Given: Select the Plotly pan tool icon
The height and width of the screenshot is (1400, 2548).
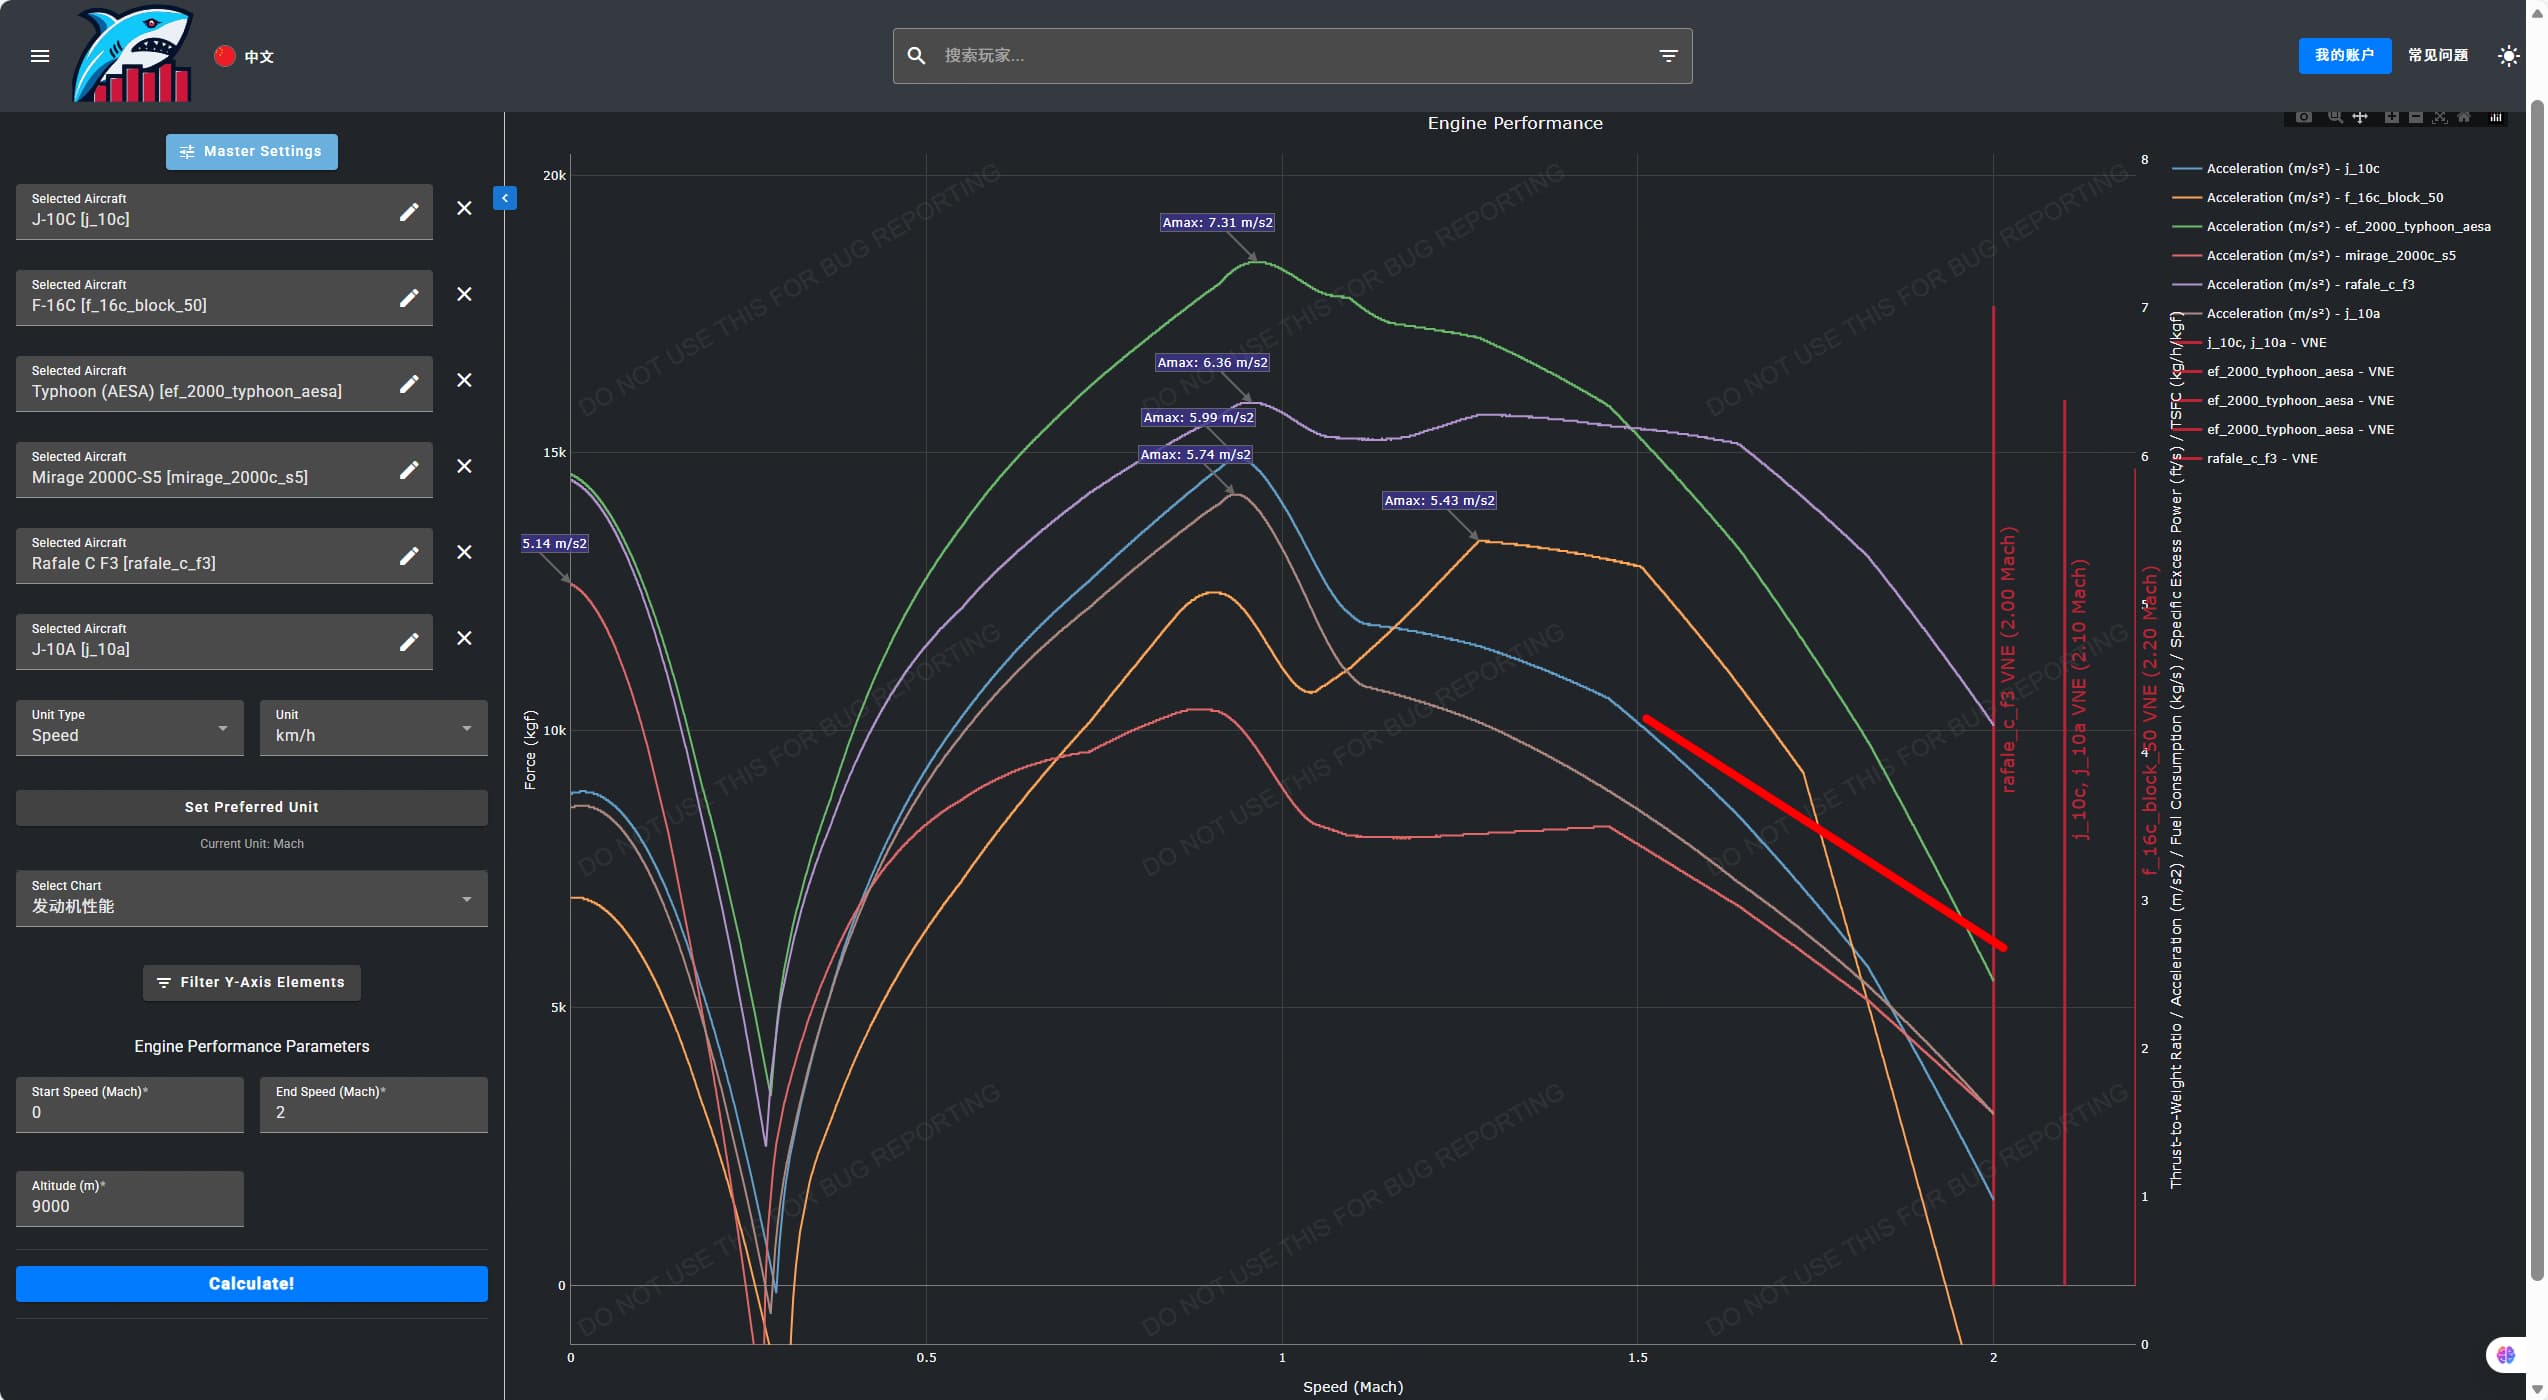Looking at the screenshot, I should (x=2360, y=117).
